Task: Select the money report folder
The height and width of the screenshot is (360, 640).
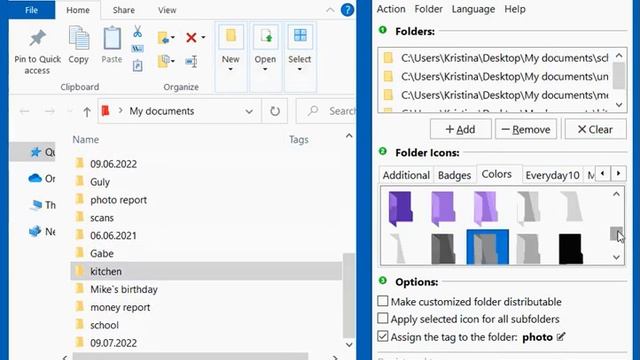Action: [120, 307]
